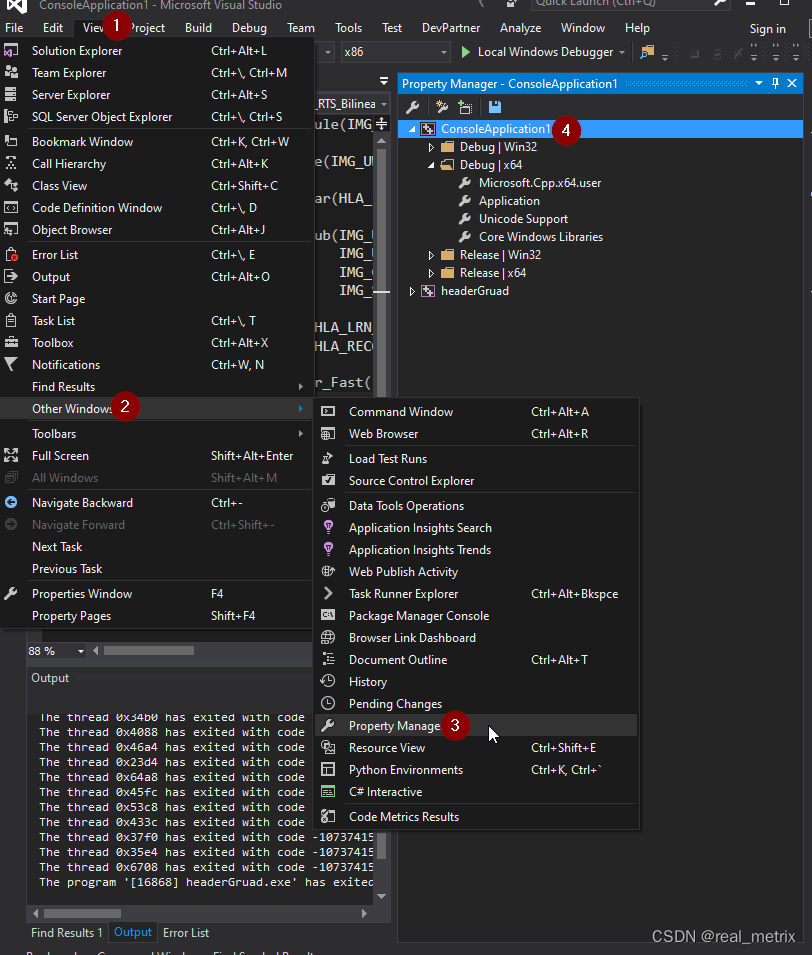The image size is (812, 955).
Task: Expand the Release | x64 folder
Action: tap(431, 273)
